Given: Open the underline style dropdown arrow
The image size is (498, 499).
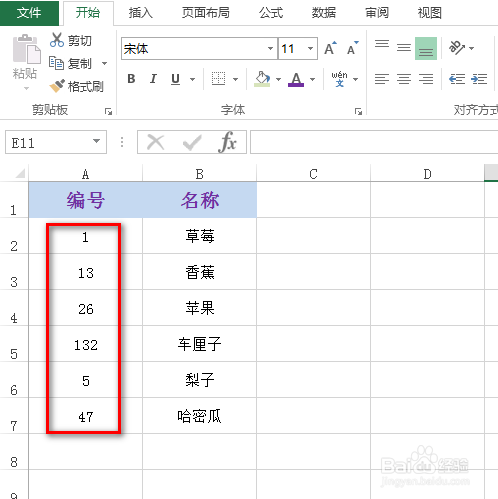Looking at the screenshot, I should click(192, 79).
